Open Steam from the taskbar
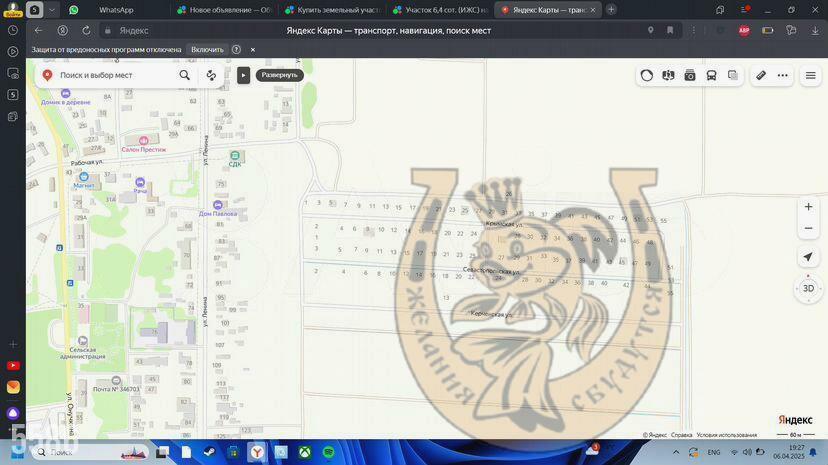Viewport: 828px width, 465px height. [210, 452]
